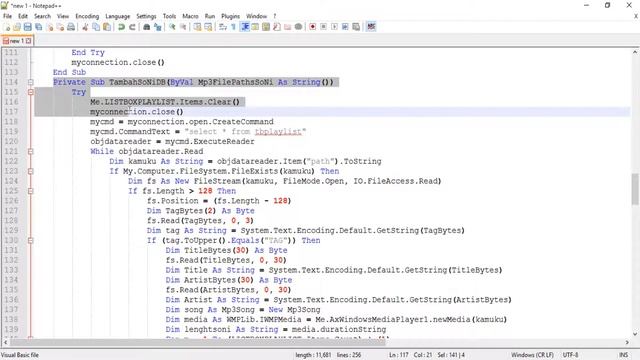This screenshot has height=360, width=640.
Task: Toggle file monitoring eye button
Action: tap(298, 27)
